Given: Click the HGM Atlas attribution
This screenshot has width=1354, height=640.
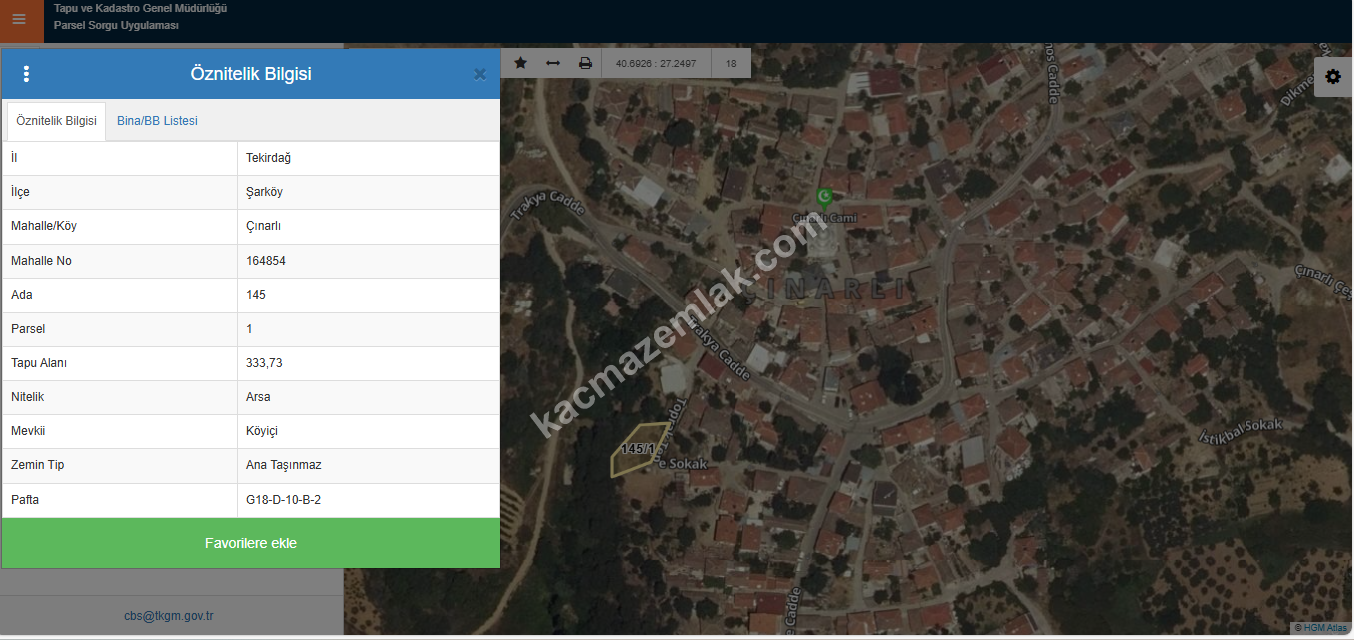Looking at the screenshot, I should click(1320, 628).
